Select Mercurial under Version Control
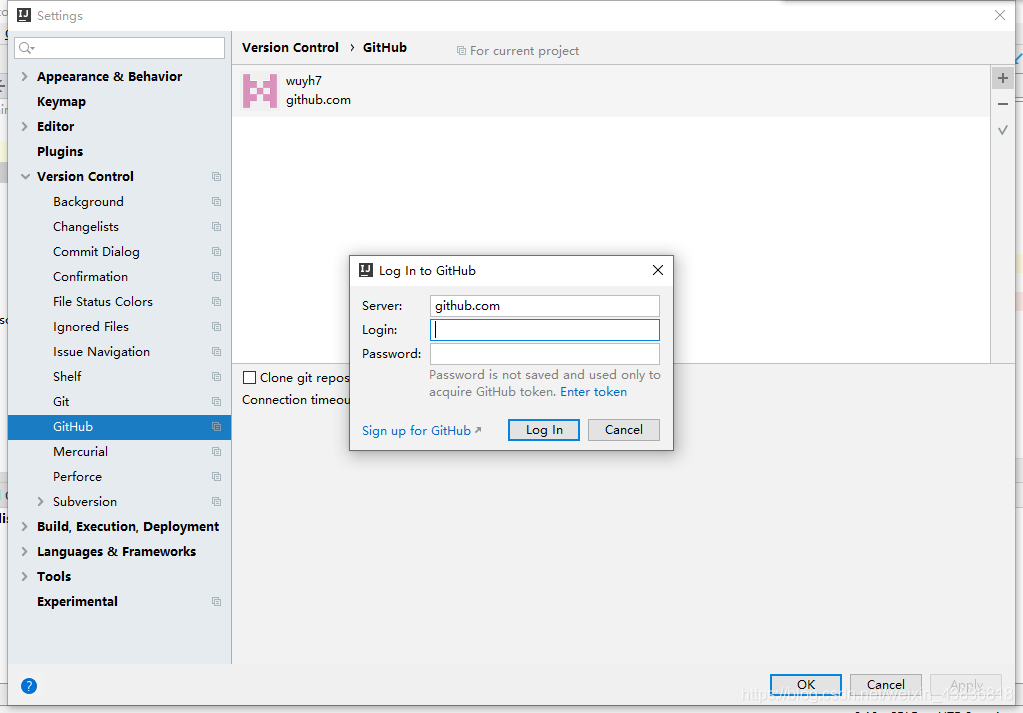This screenshot has height=713, width=1023. point(80,451)
